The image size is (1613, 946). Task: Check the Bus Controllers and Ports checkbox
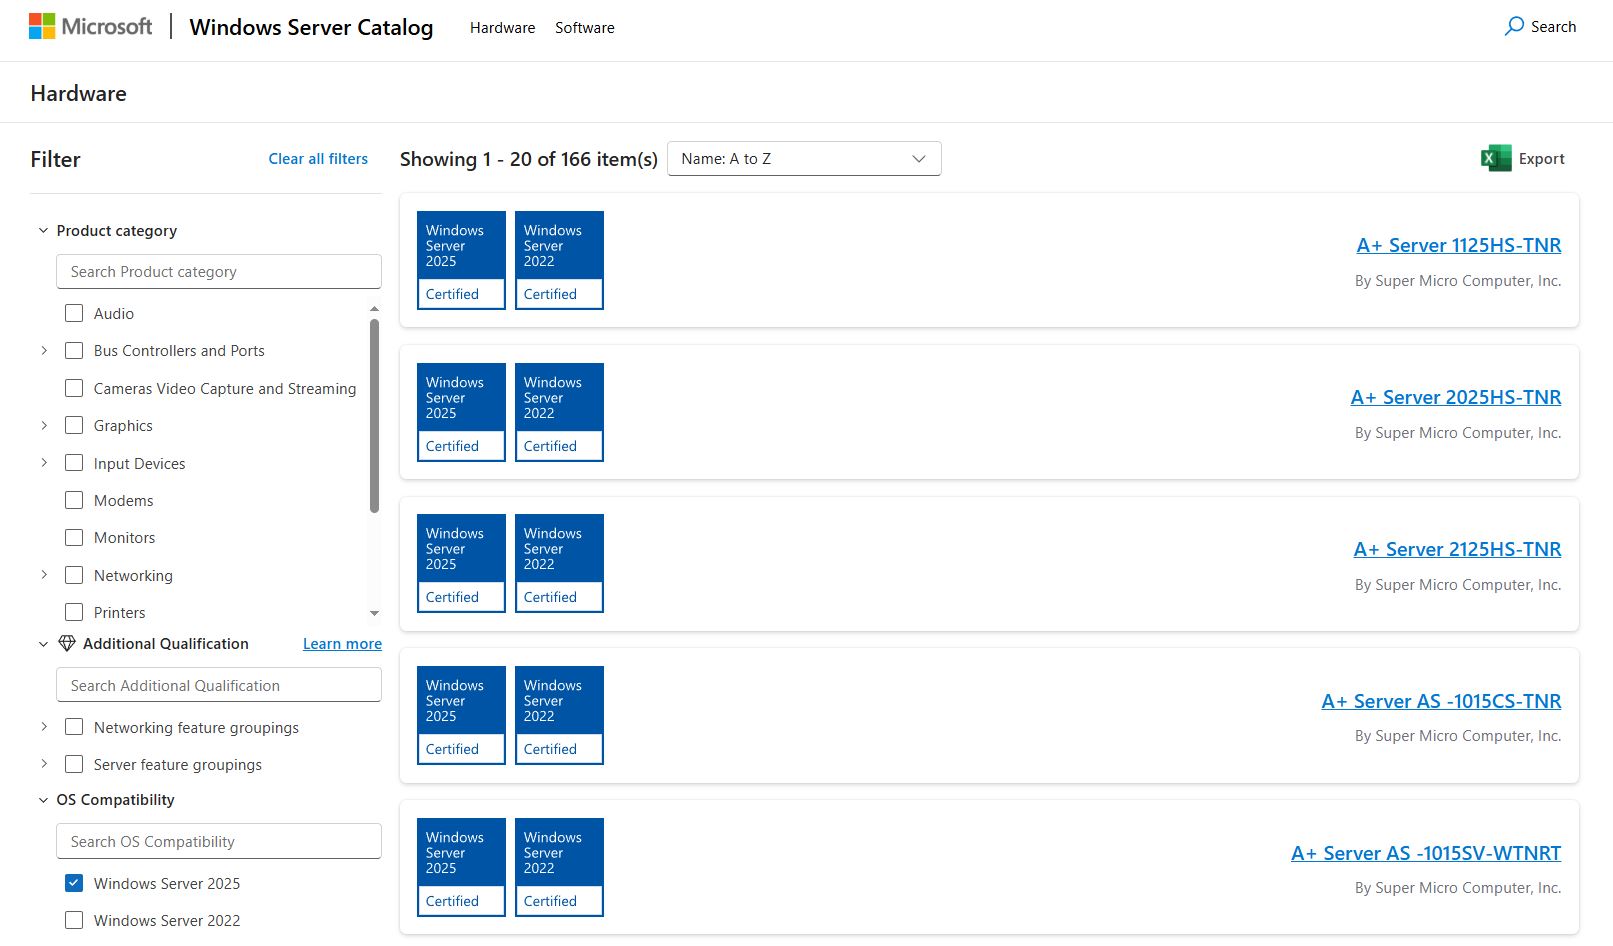point(74,351)
